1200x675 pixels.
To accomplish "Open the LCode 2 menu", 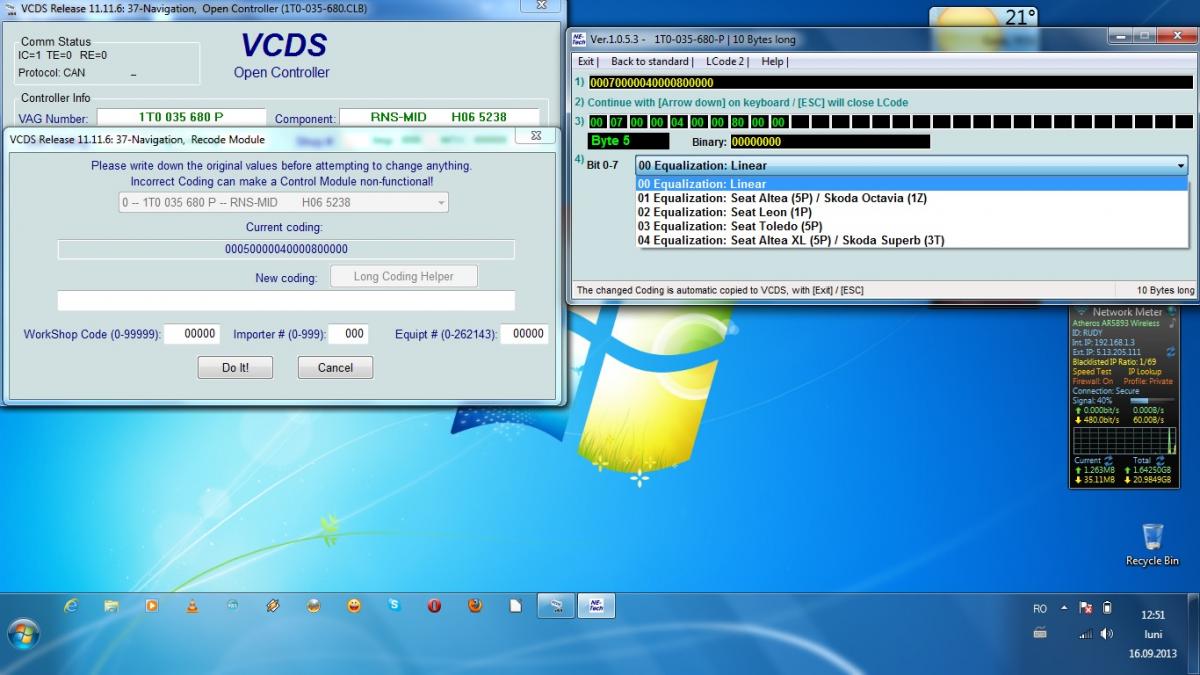I will click(726, 62).
